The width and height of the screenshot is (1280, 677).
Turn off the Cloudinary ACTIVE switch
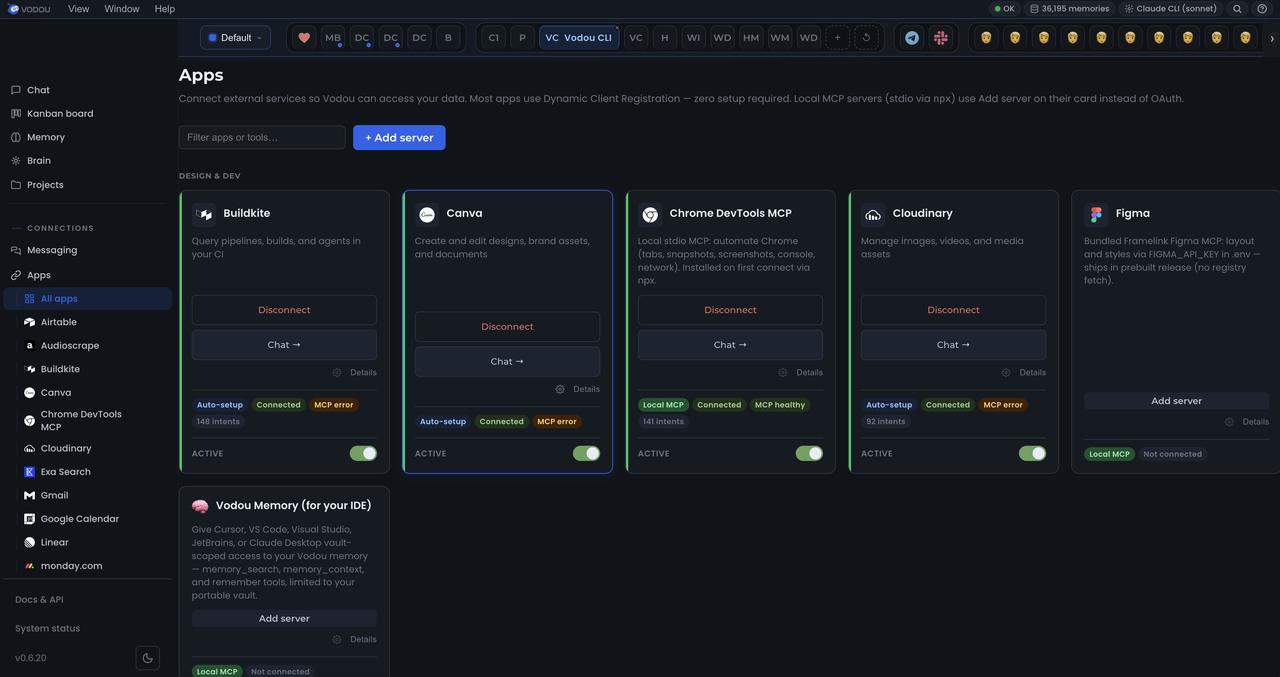[x=1032, y=454]
